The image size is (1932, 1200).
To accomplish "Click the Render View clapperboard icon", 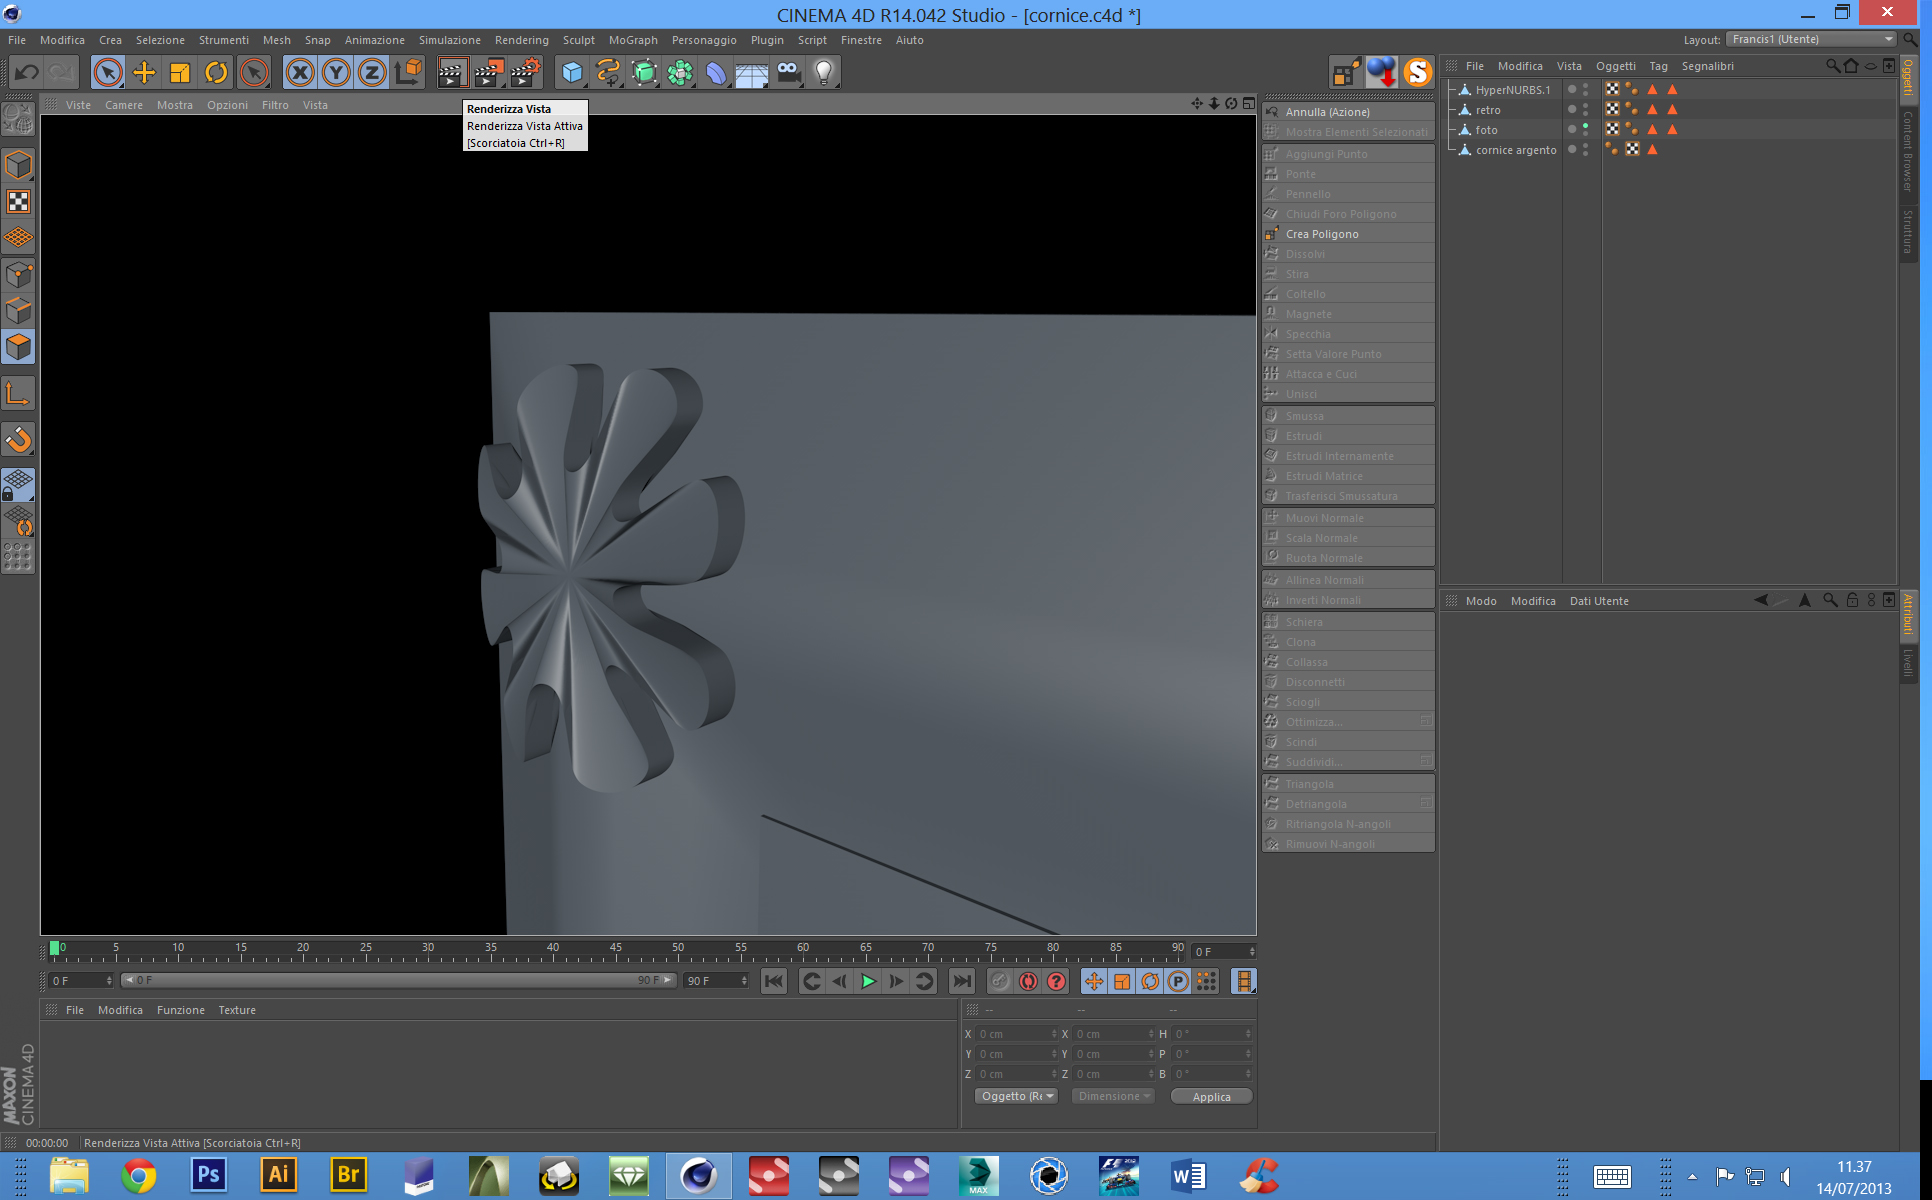I will point(452,72).
